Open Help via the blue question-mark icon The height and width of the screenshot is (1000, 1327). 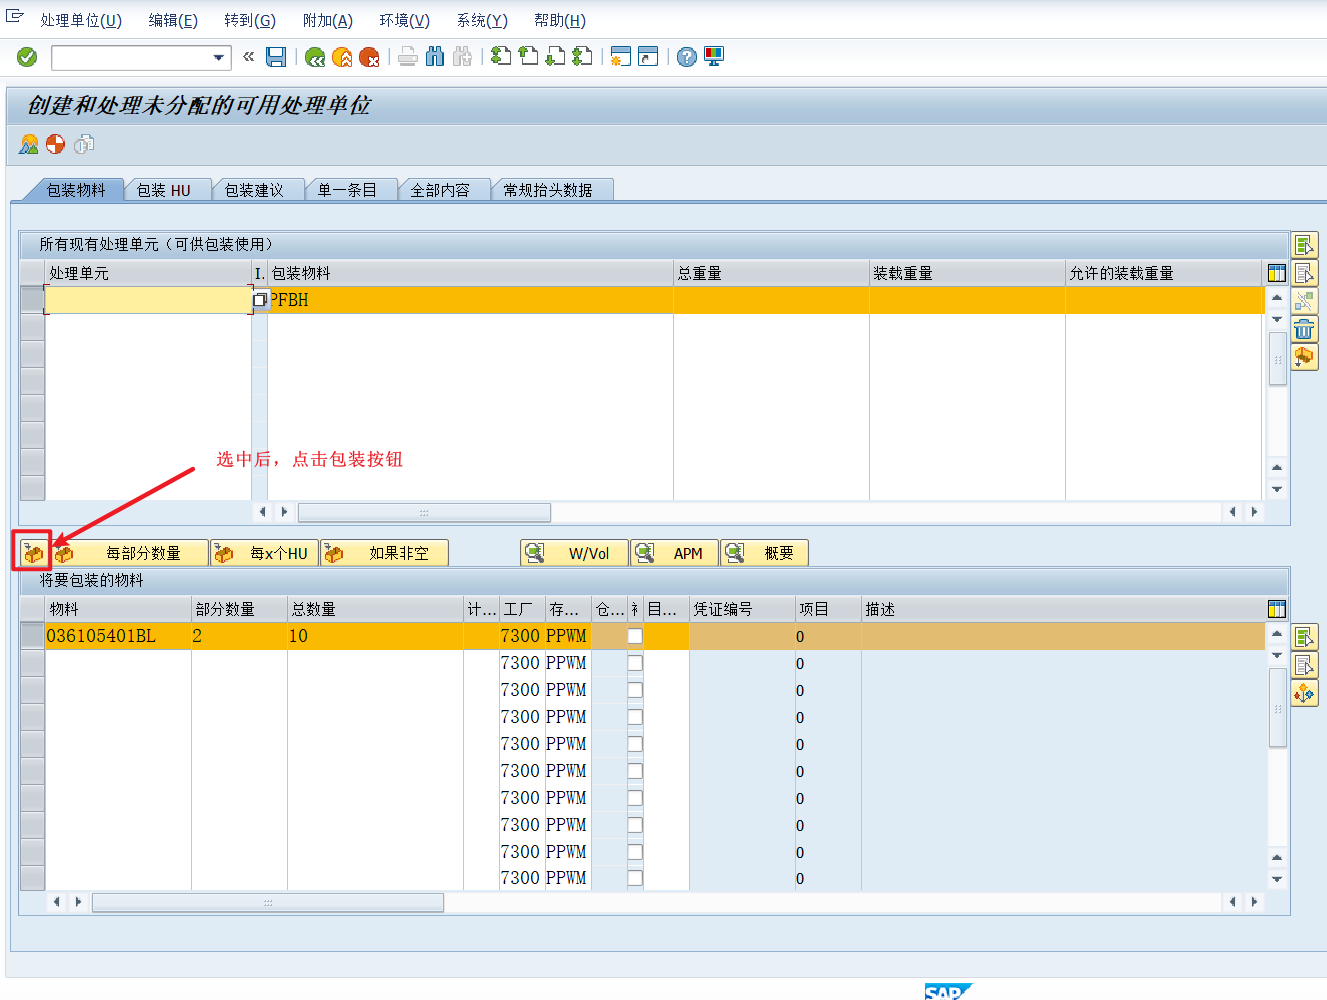pos(687,57)
